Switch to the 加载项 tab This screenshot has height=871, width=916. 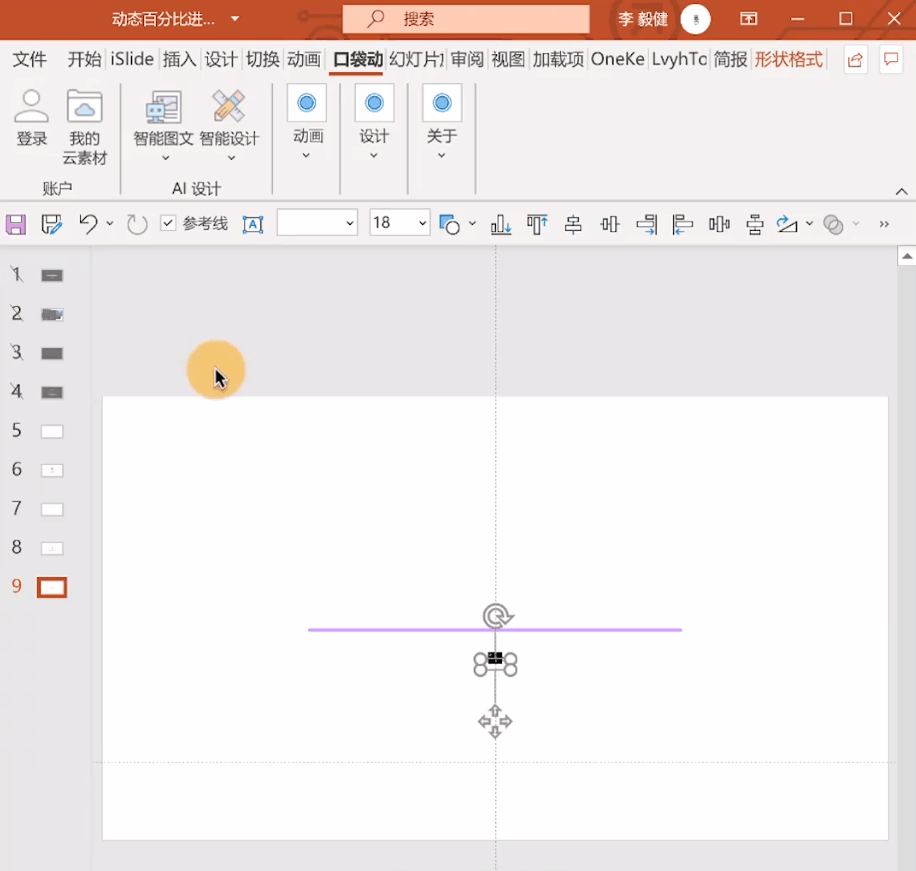point(558,59)
